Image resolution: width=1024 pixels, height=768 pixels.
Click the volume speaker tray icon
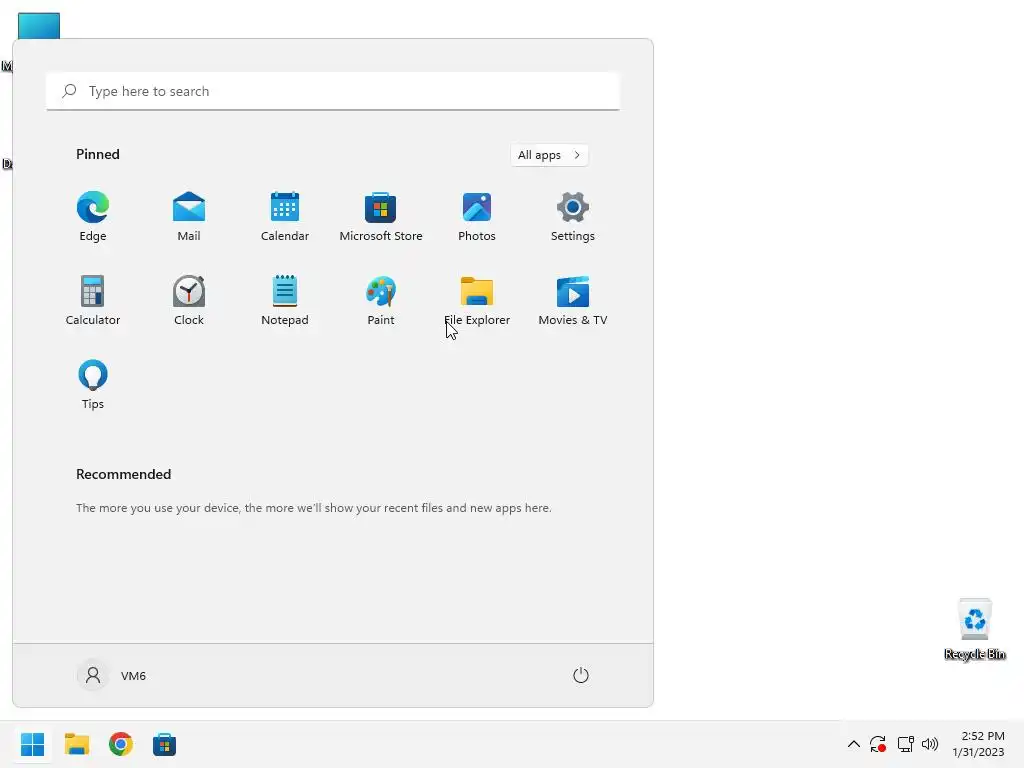click(930, 744)
